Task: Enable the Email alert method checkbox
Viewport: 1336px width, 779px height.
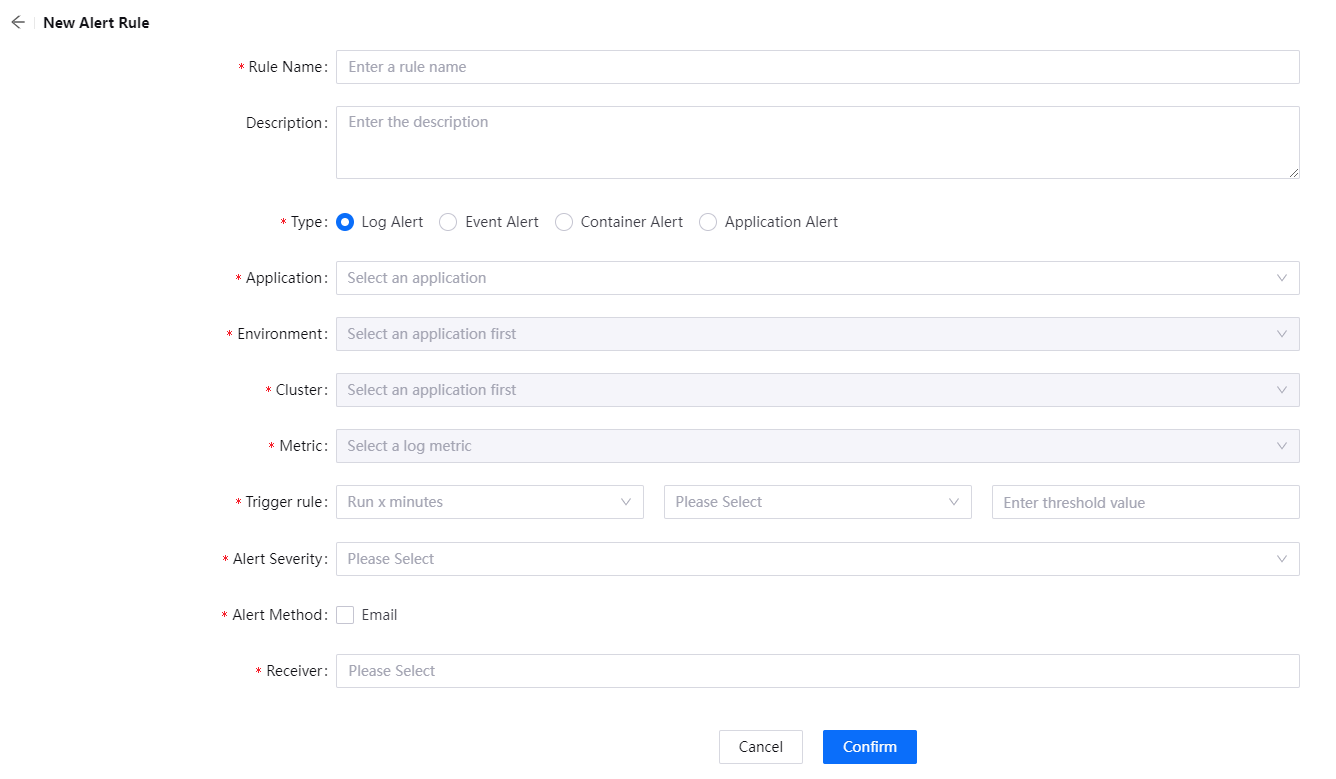Action: 345,615
